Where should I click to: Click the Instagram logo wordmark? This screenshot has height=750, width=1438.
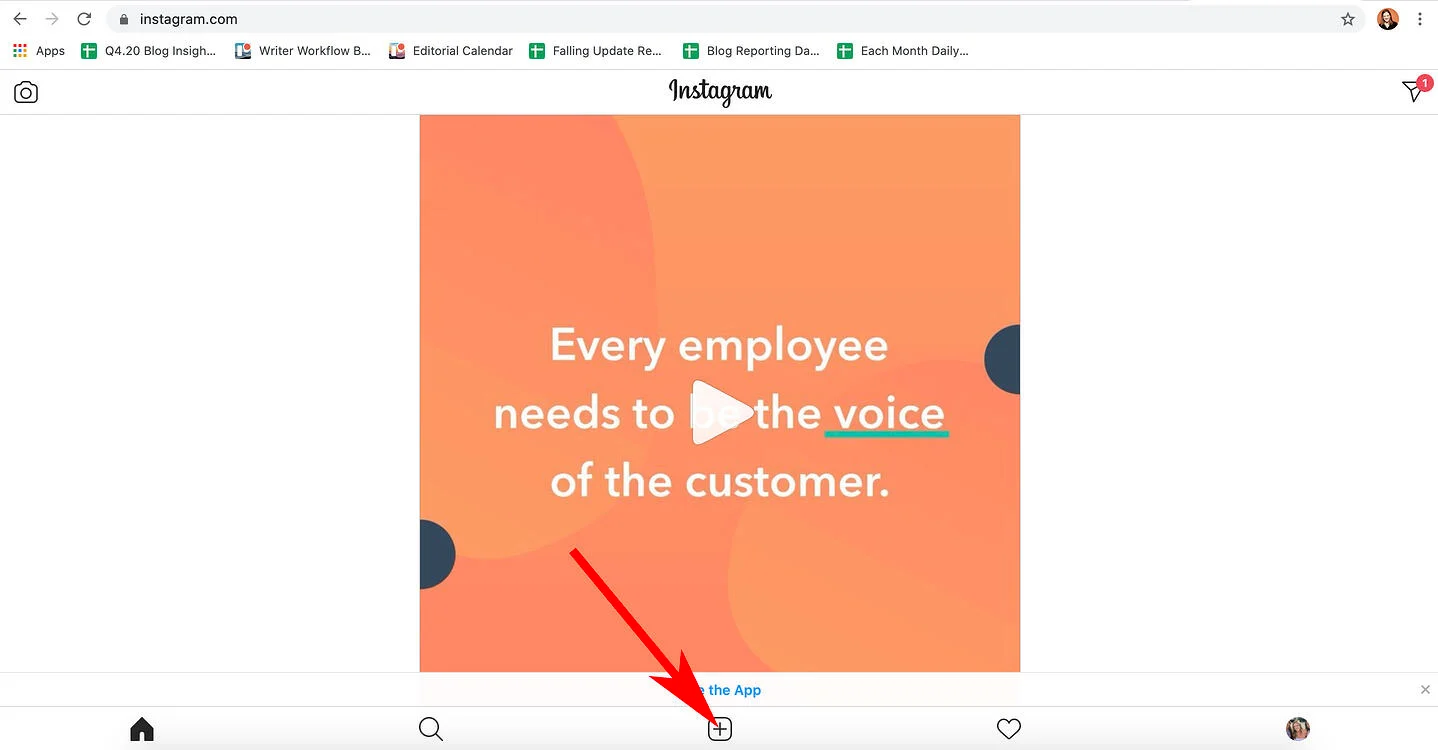coord(720,92)
